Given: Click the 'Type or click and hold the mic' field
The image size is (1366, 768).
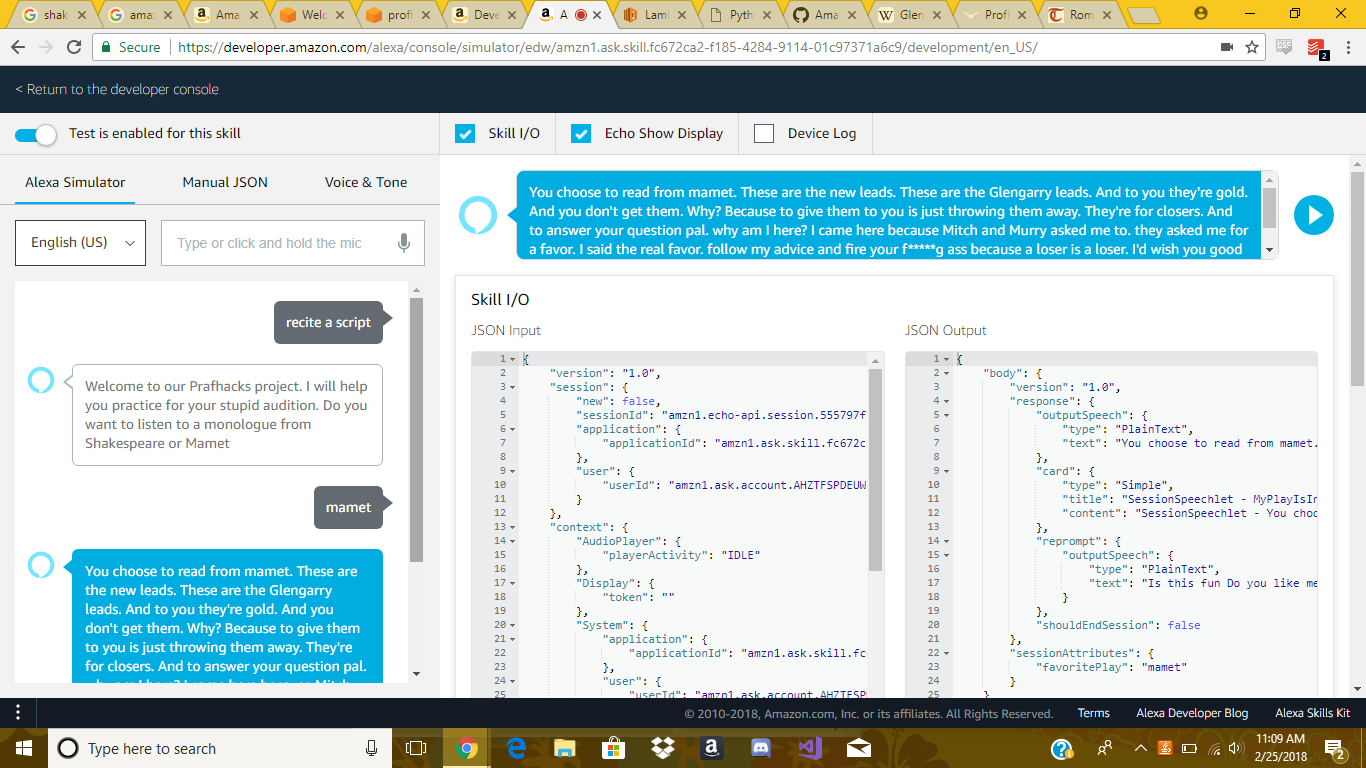Looking at the screenshot, I should pos(293,243).
